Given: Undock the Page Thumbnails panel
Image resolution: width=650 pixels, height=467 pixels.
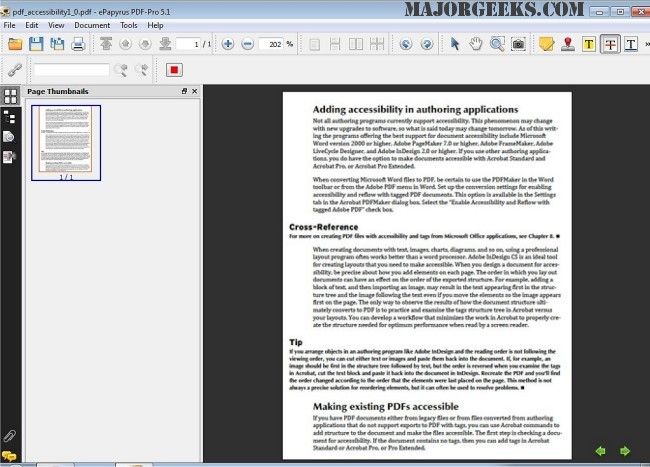Looking at the screenshot, I should [x=184, y=91].
